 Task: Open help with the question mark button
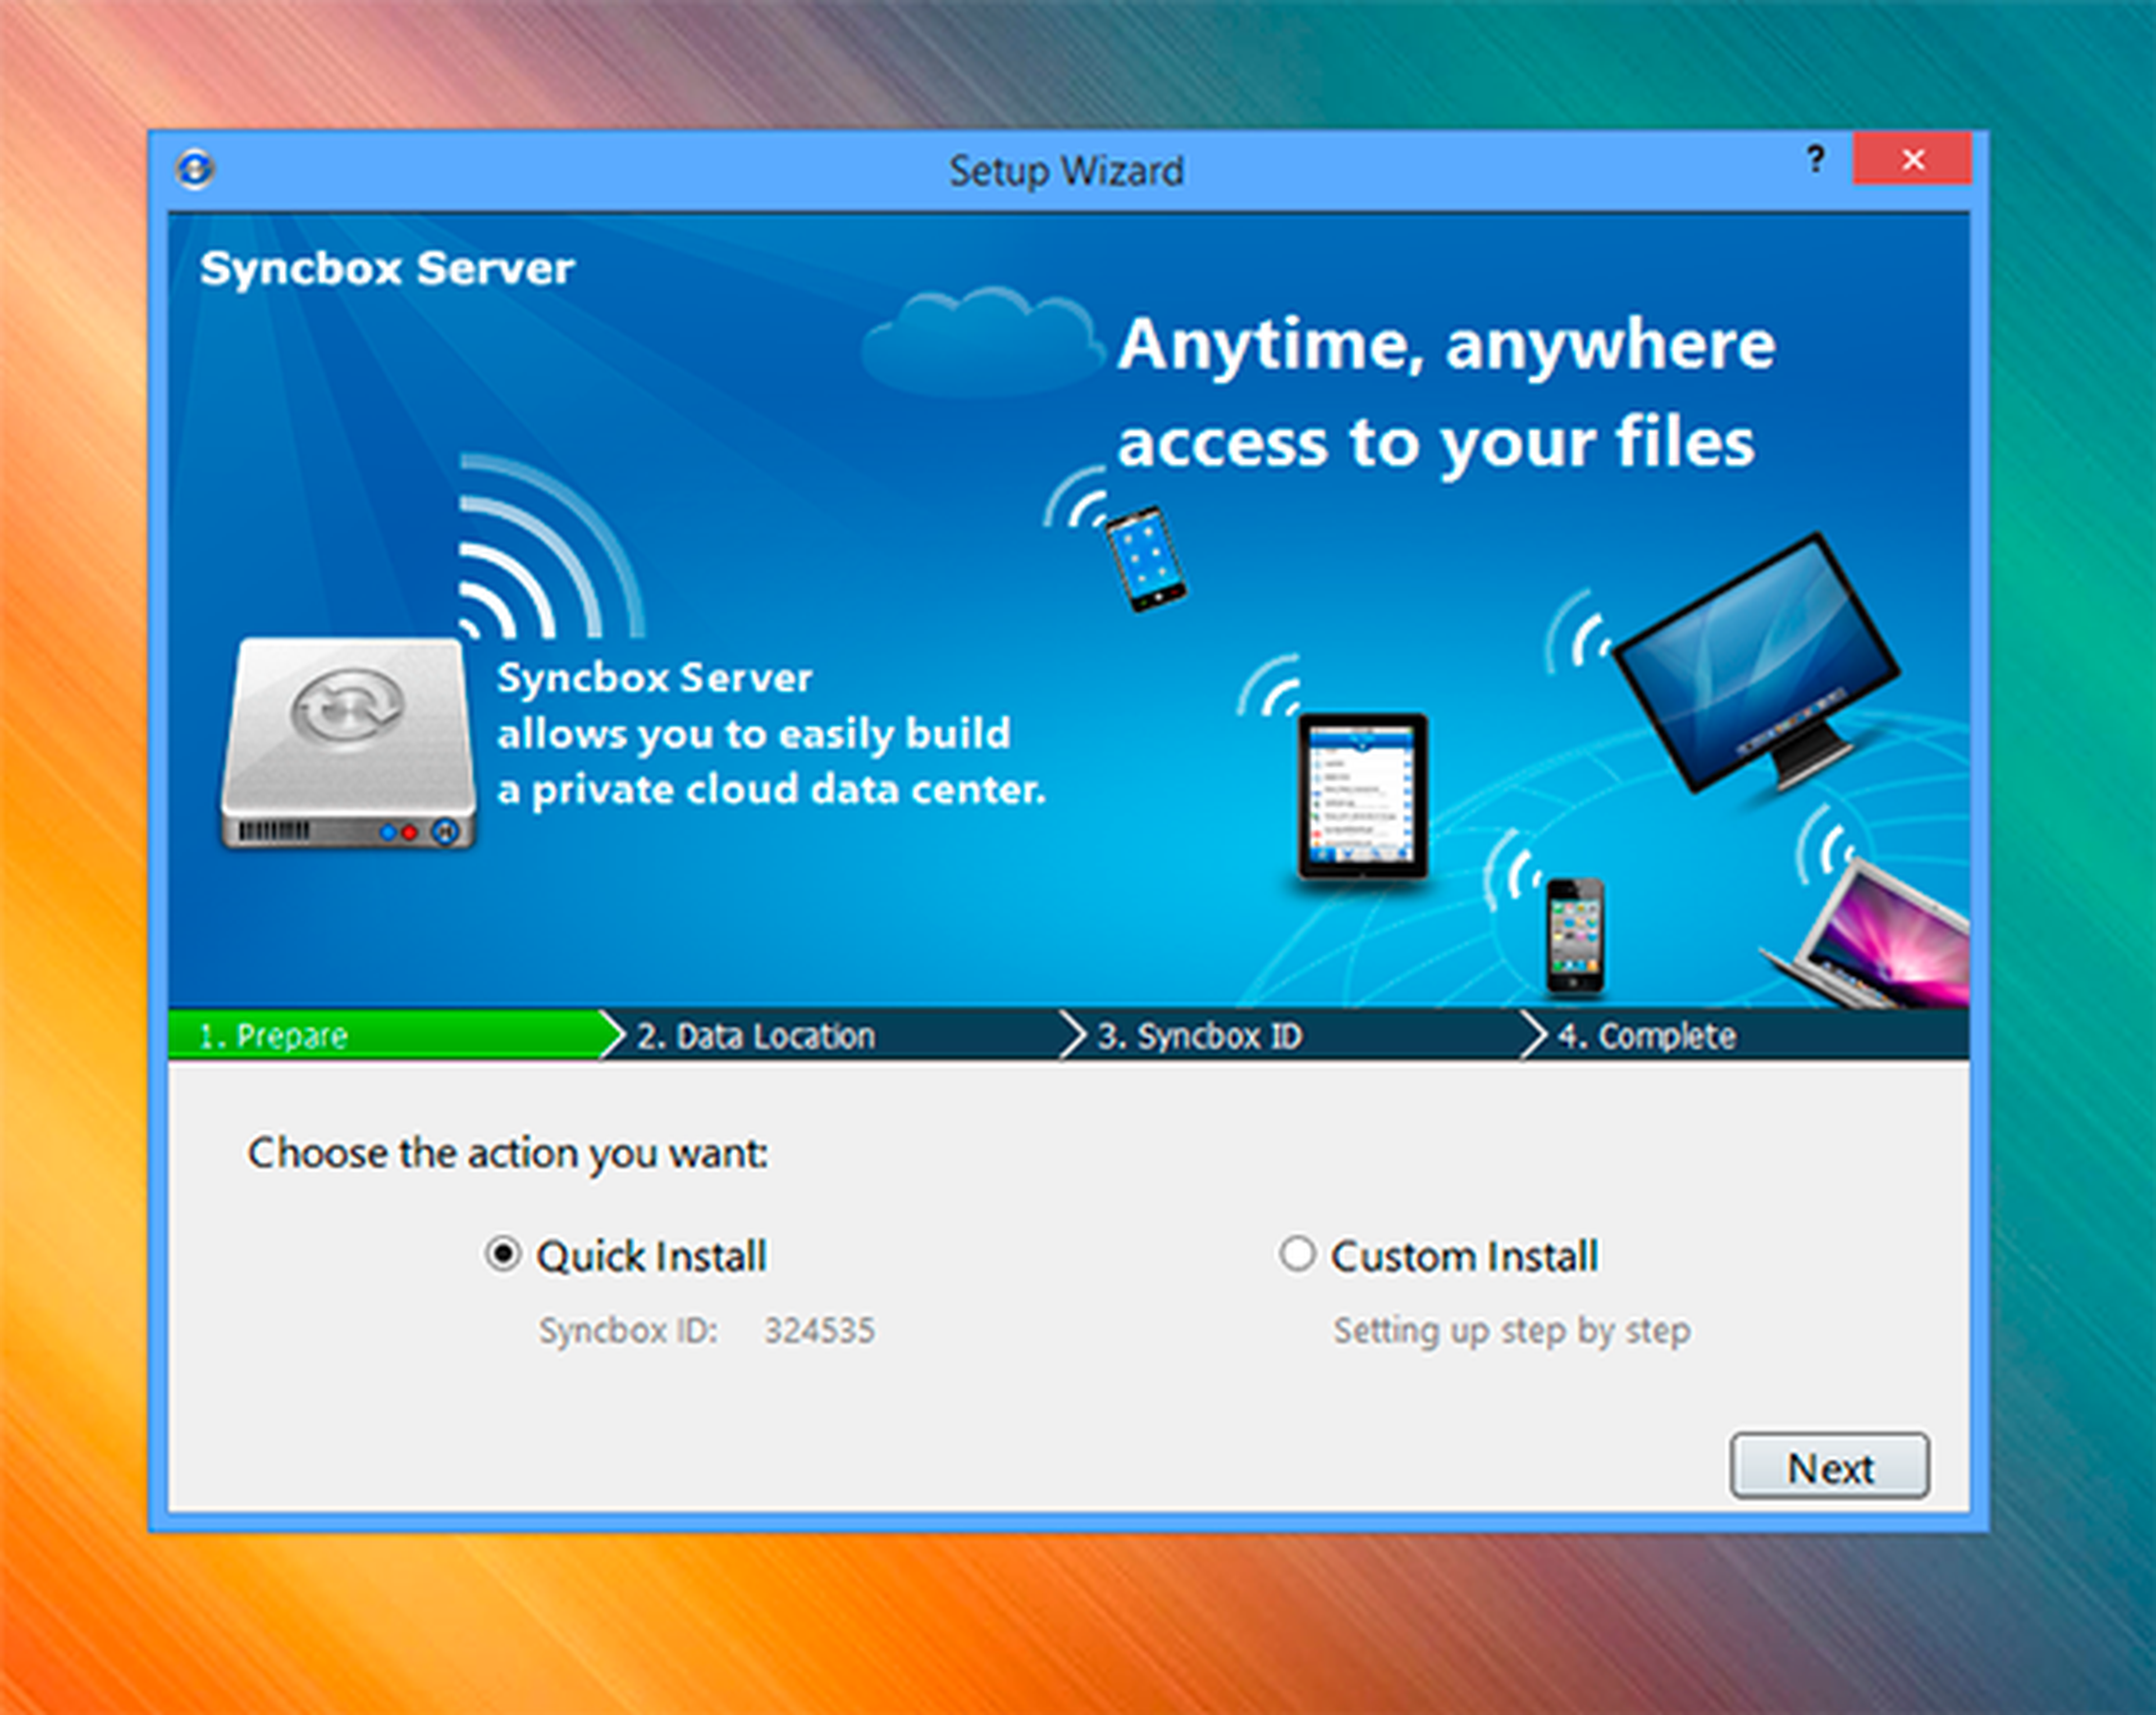pos(1815,158)
